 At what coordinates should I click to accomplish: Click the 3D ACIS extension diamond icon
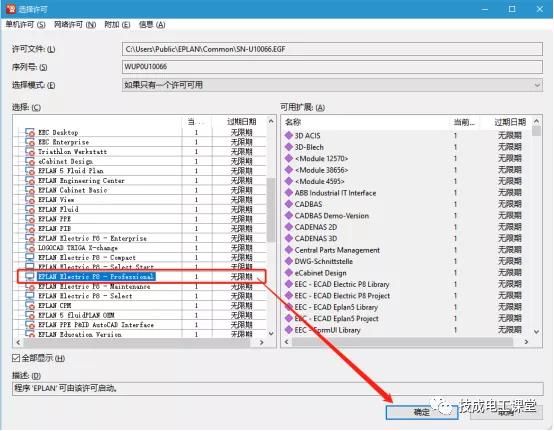coord(289,135)
